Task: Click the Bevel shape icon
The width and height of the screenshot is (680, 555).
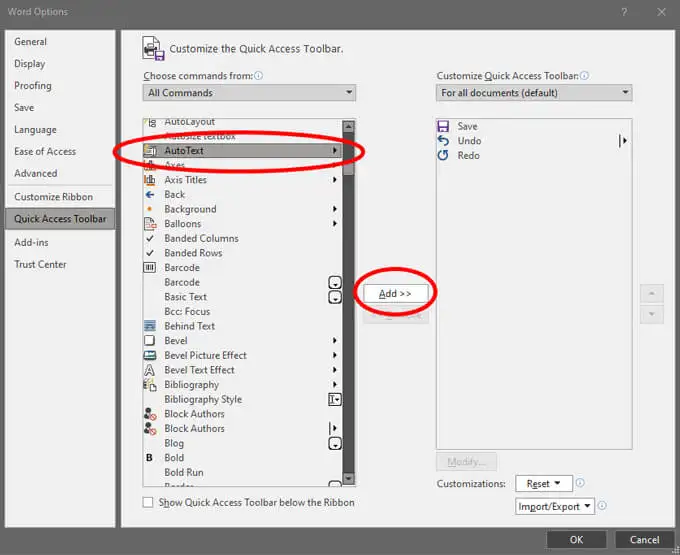Action: pyautogui.click(x=150, y=340)
